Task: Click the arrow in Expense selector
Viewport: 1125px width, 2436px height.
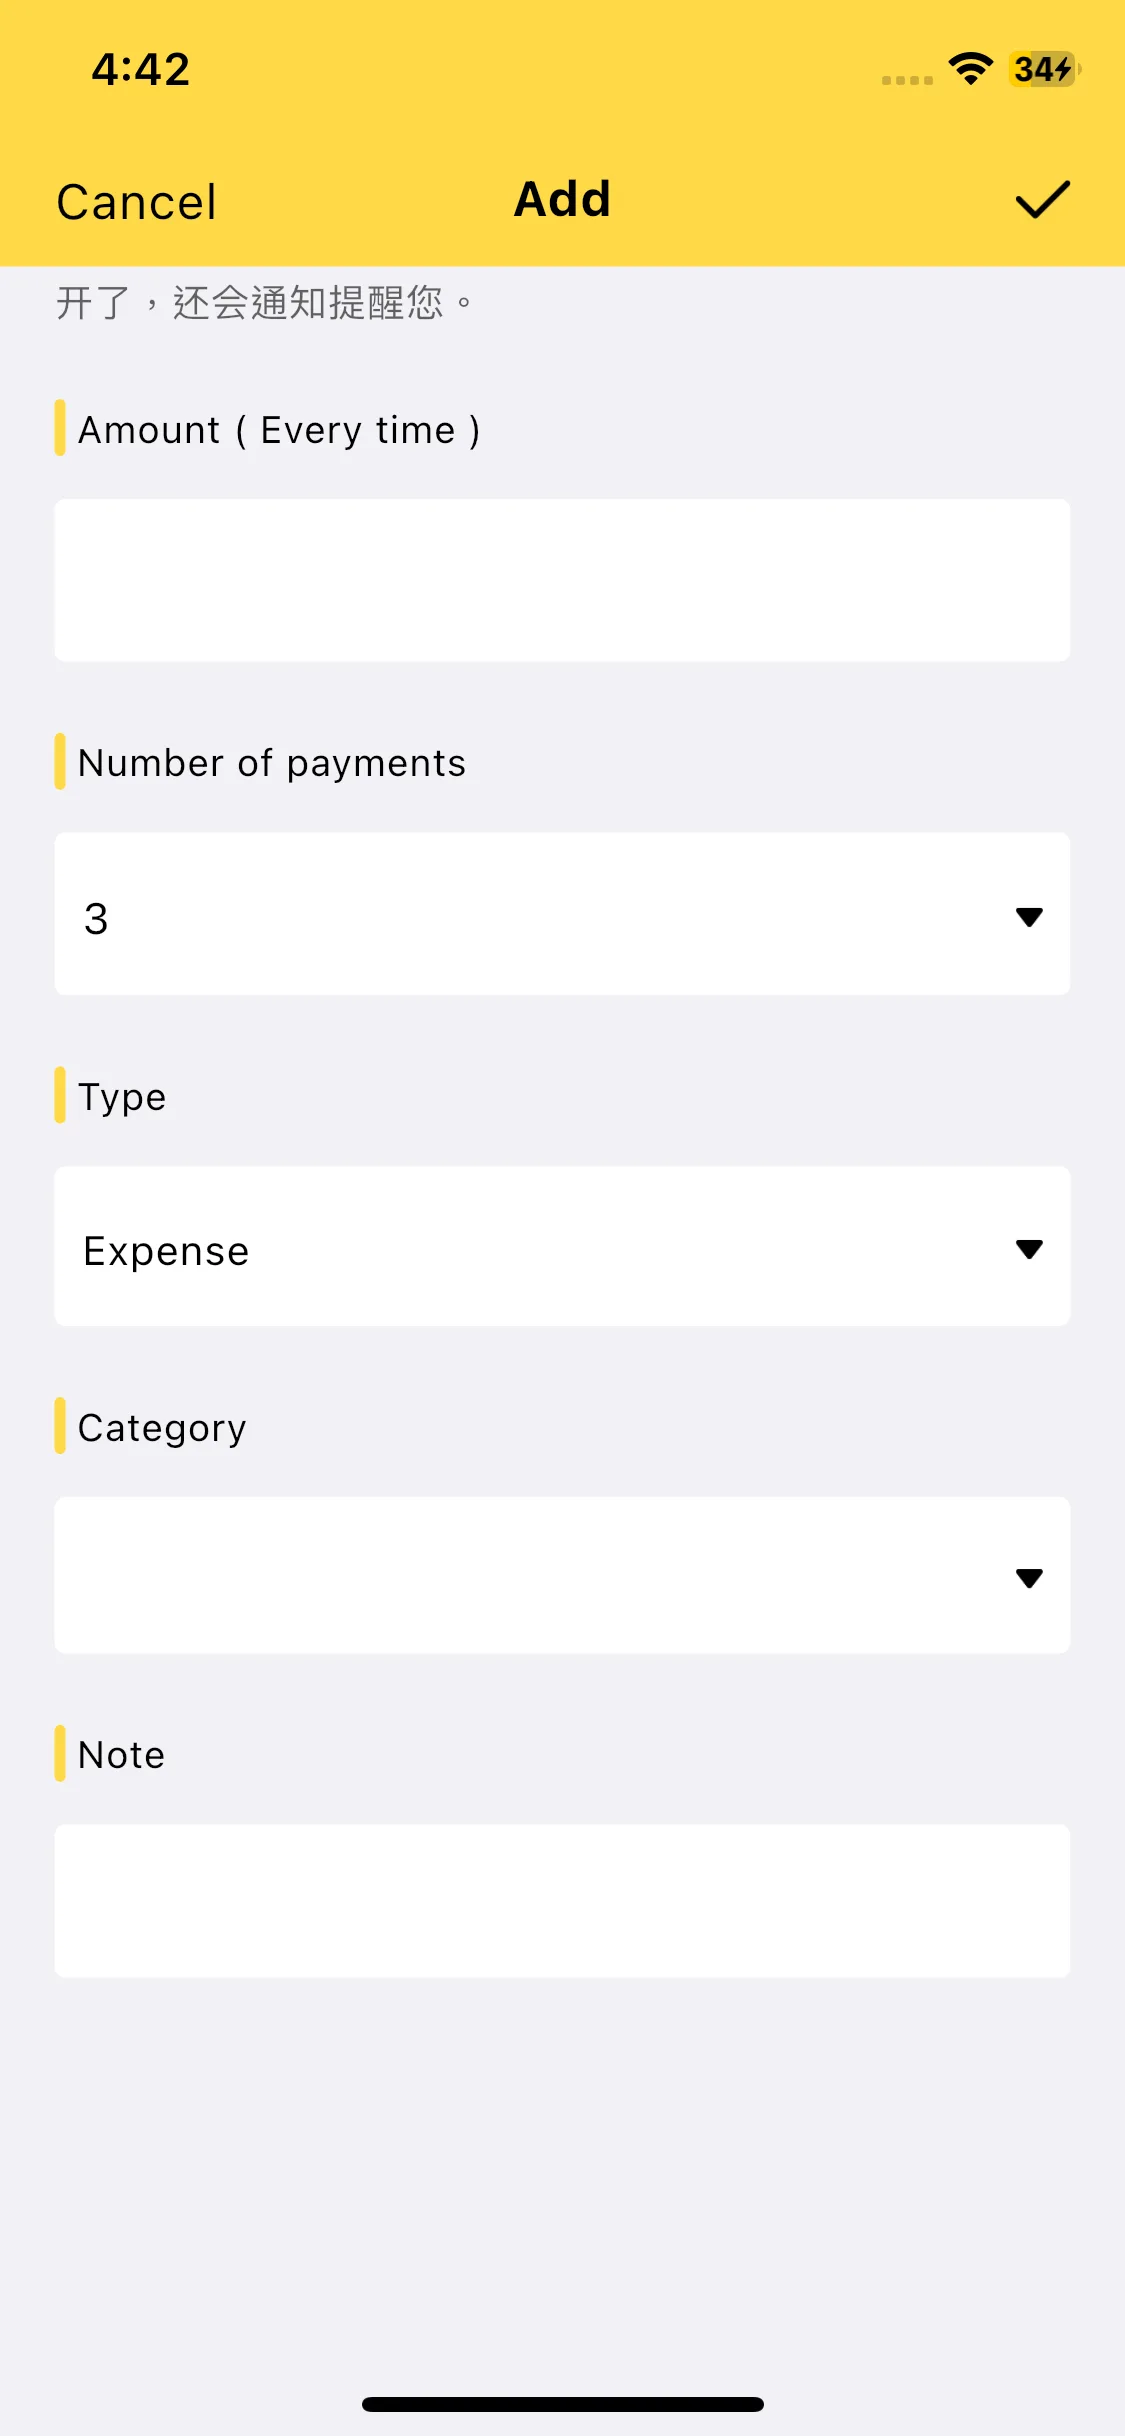Action: pyautogui.click(x=1029, y=1249)
